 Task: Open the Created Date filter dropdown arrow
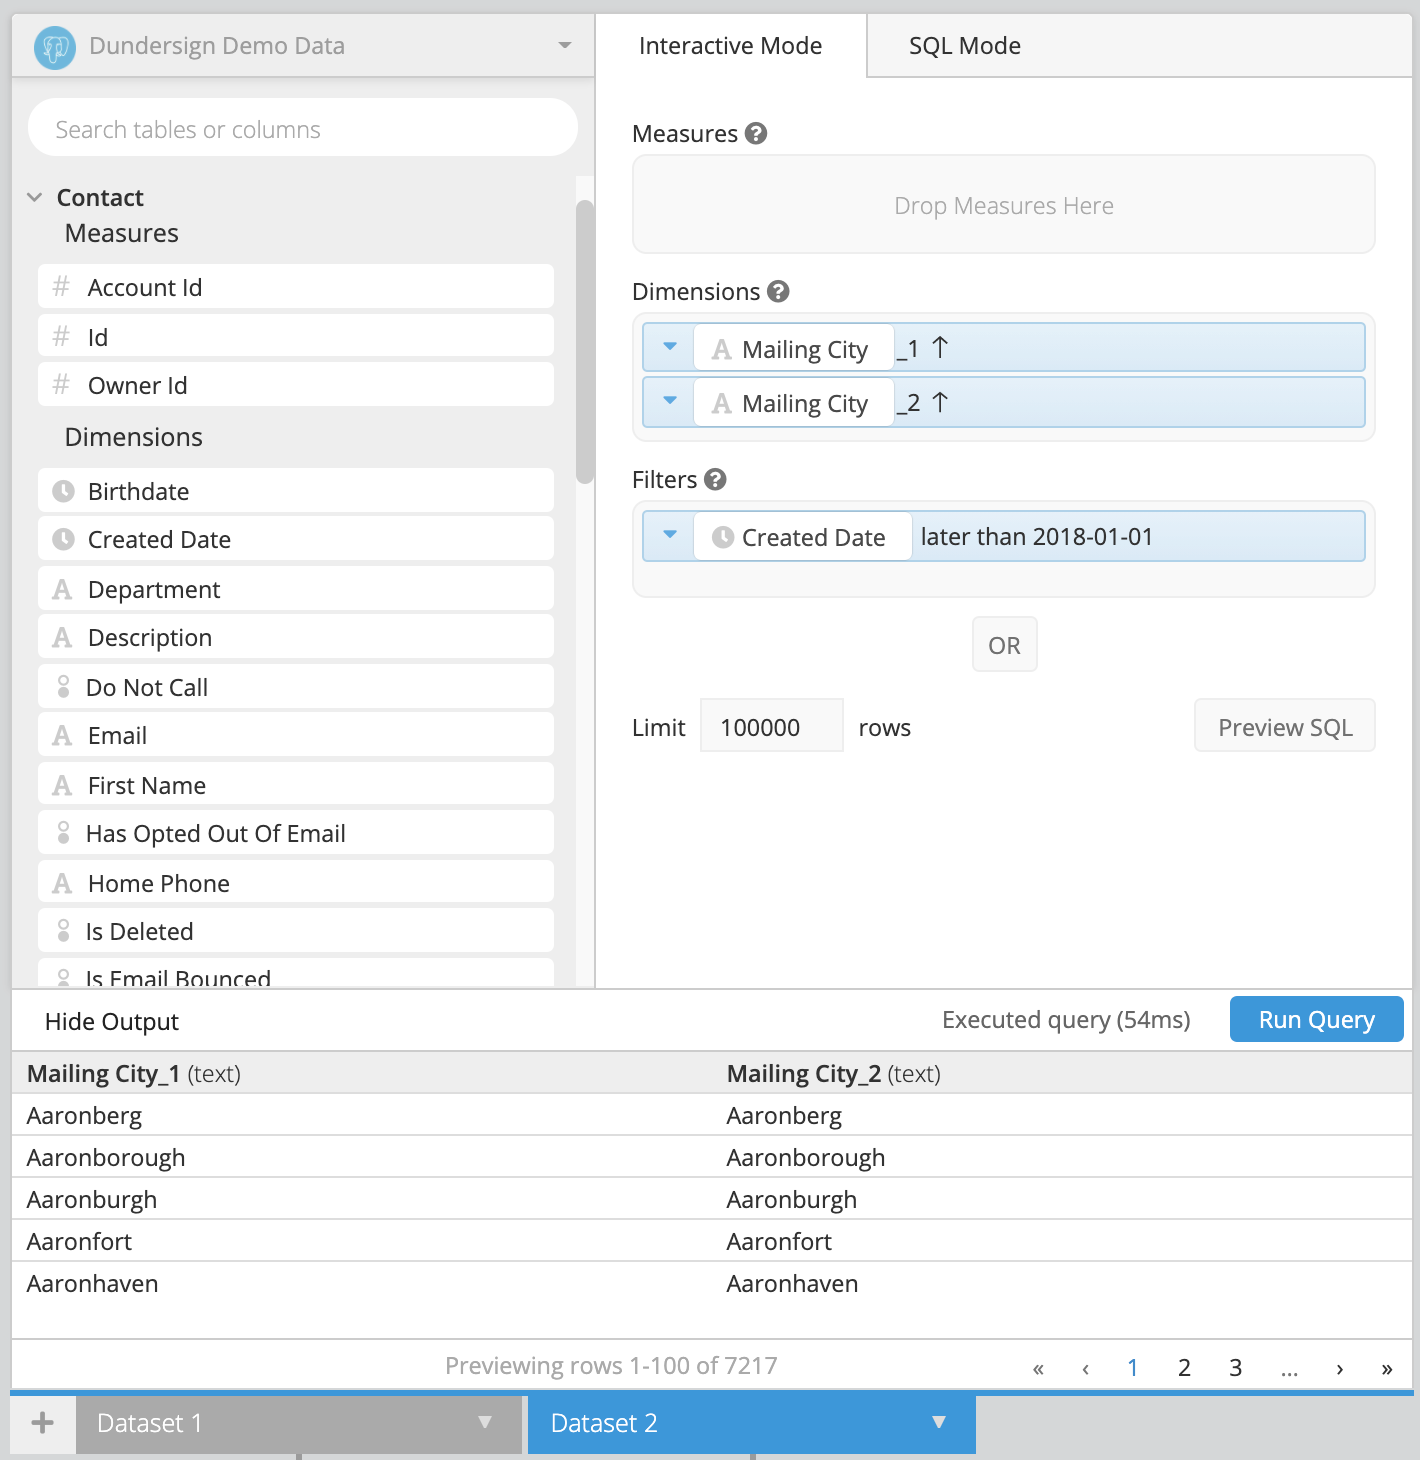pyautogui.click(x=670, y=535)
